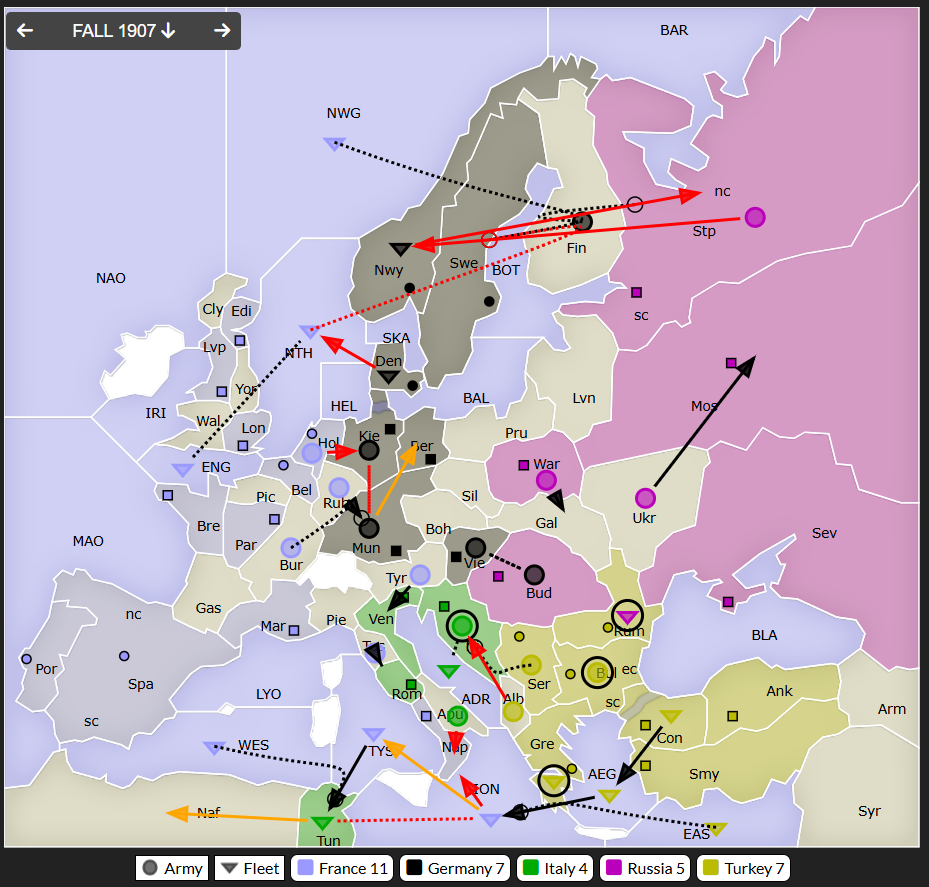Viewport: 929px width, 887px height.
Task: Click the French fleet in NWG
Action: [334, 143]
